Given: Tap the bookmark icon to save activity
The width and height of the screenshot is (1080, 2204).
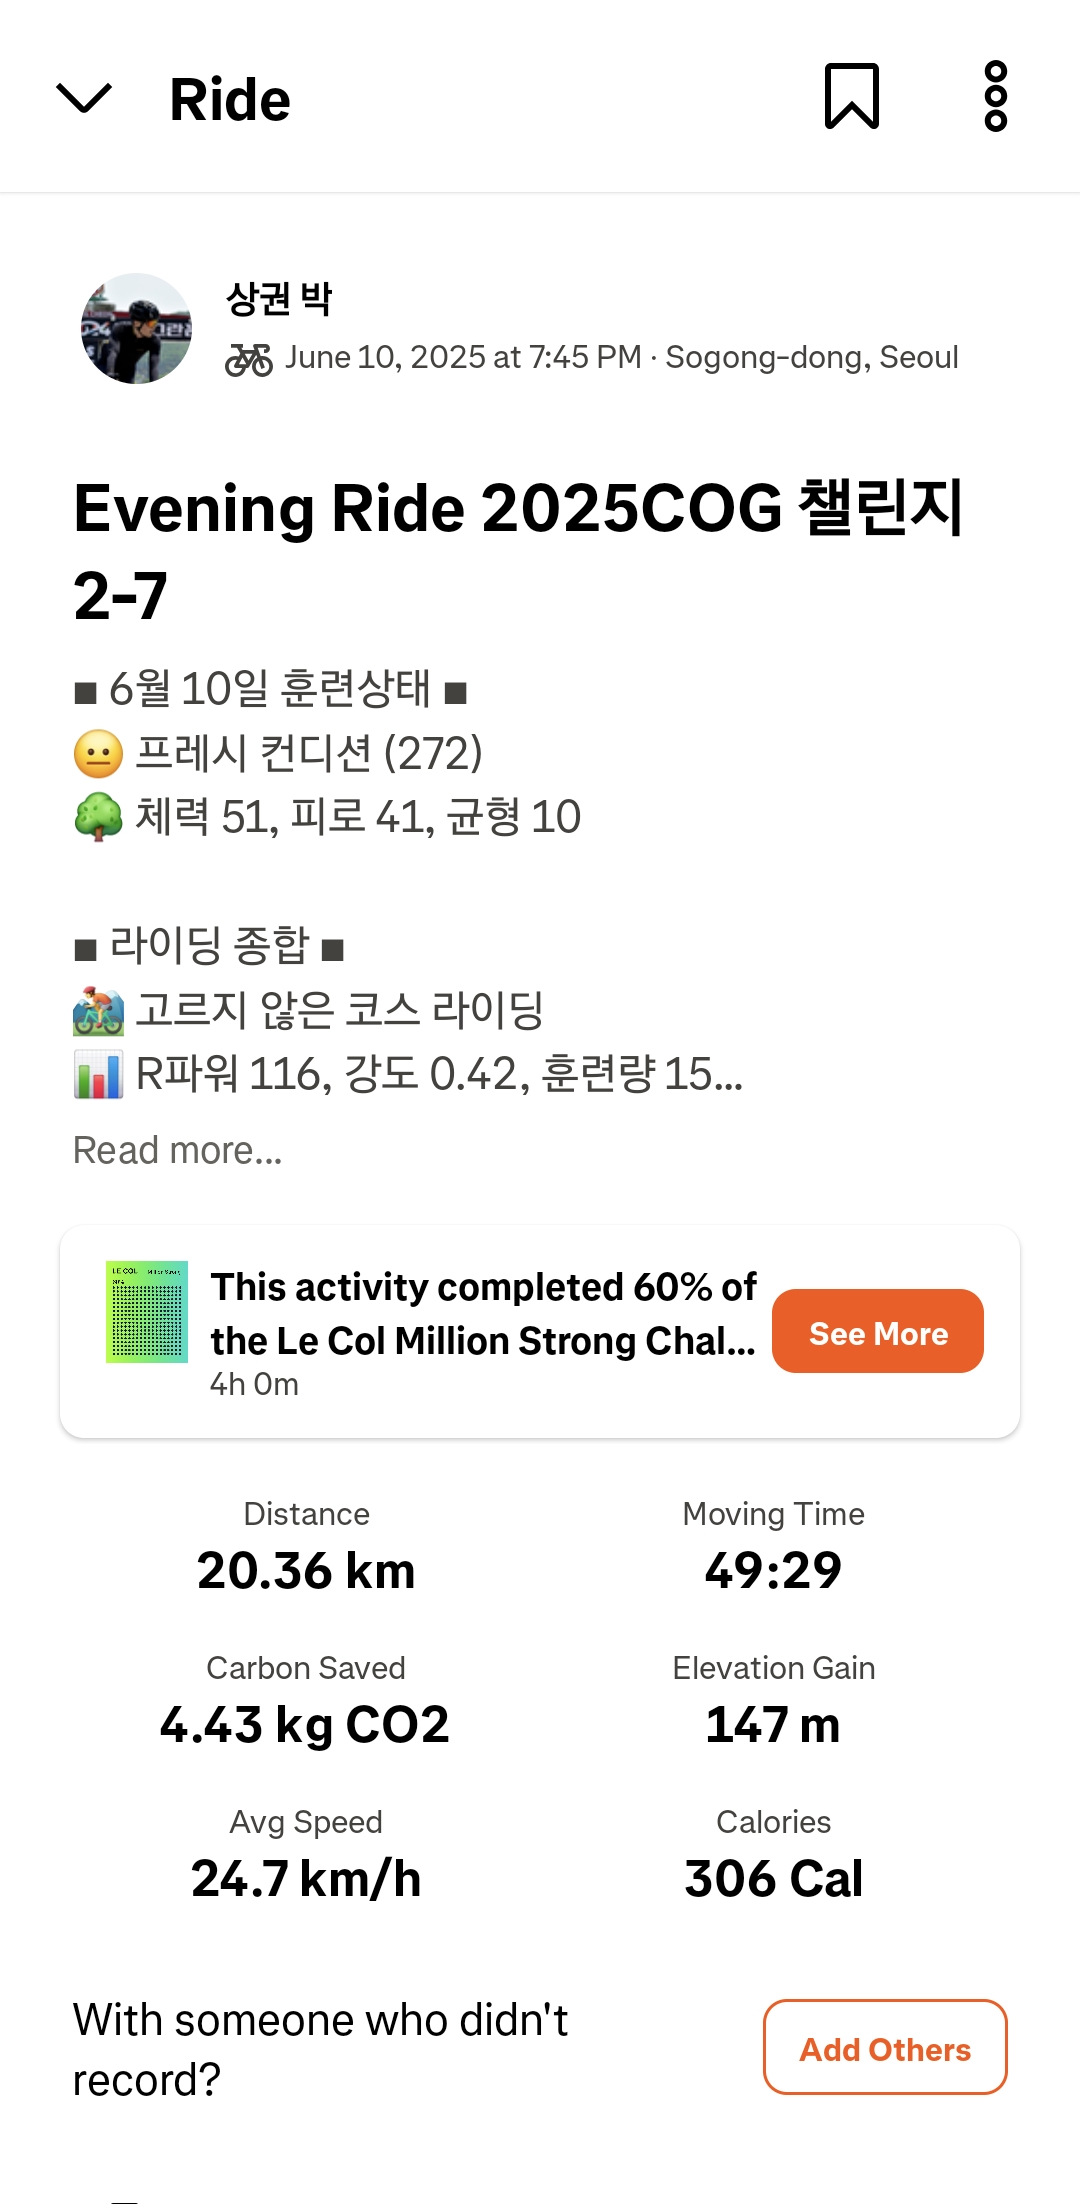Looking at the screenshot, I should [x=851, y=96].
